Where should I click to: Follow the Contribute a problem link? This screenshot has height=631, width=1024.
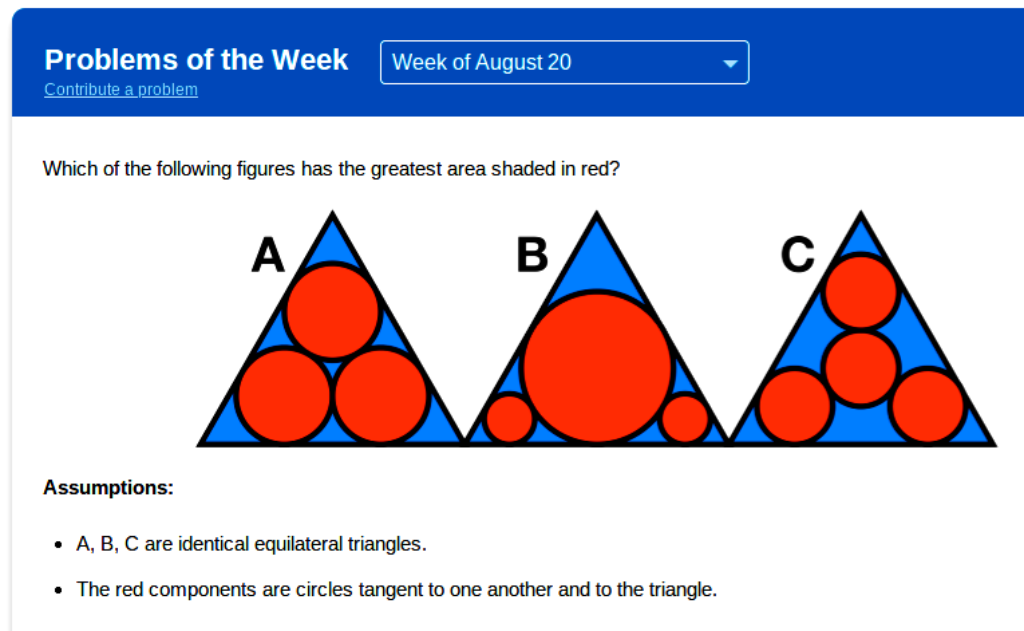point(121,90)
